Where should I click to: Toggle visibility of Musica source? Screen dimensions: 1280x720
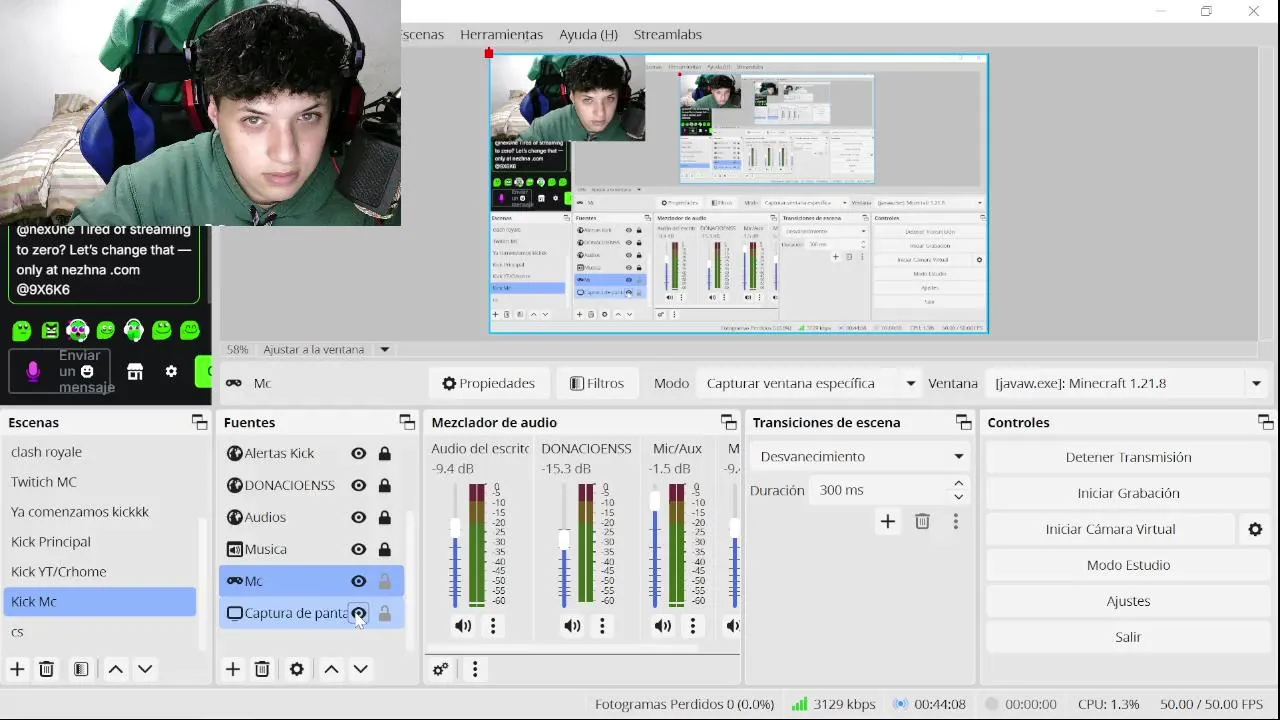tap(358, 549)
